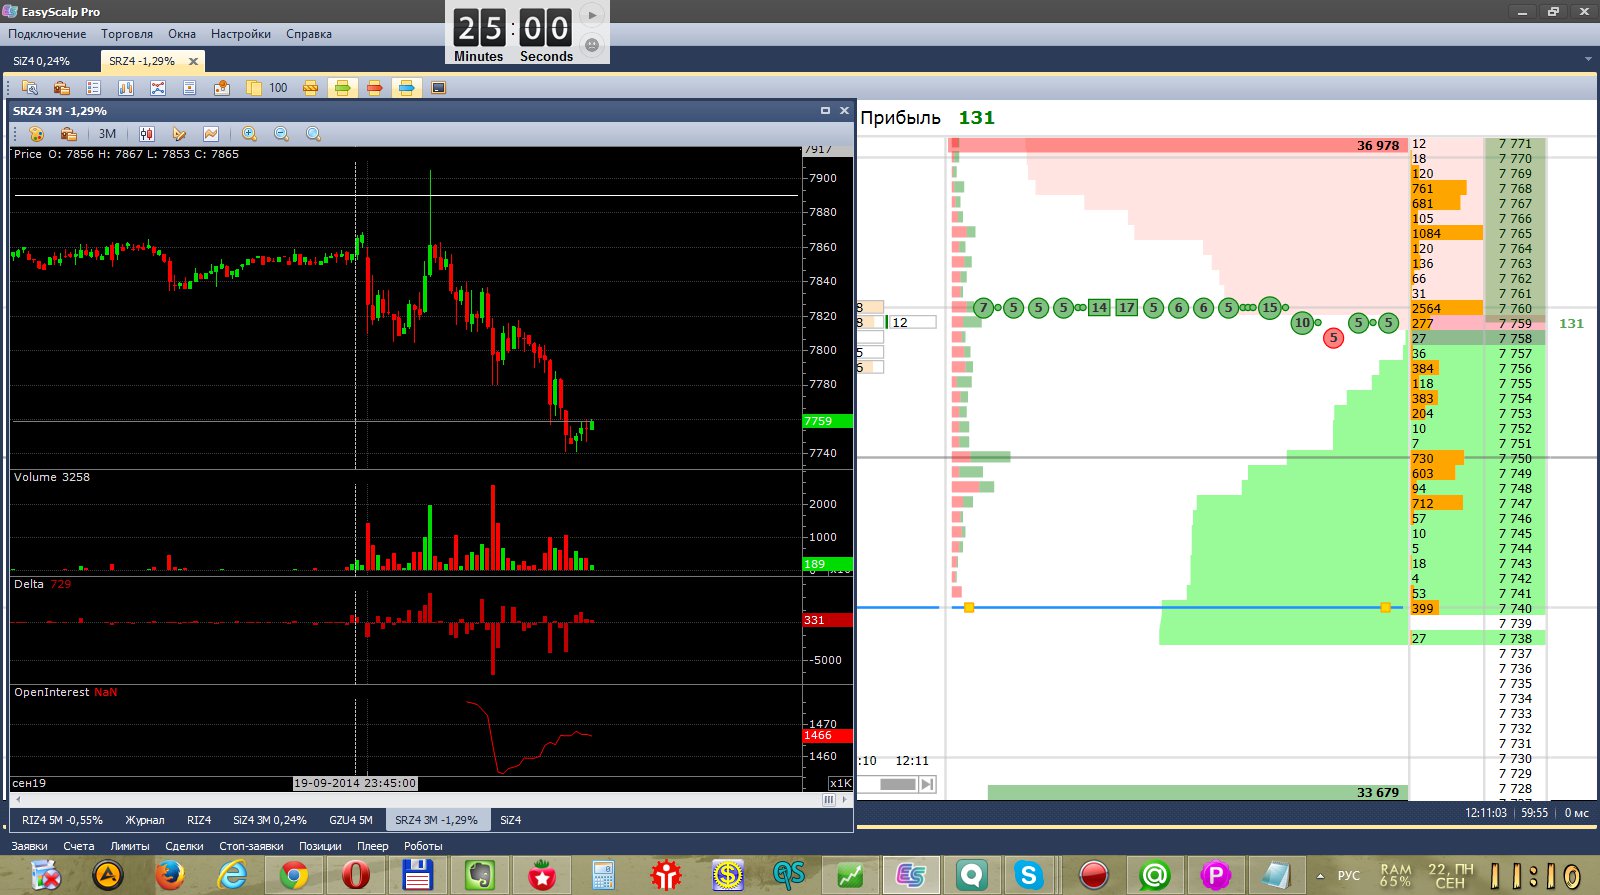Click price level 7 760 in order book
The image size is (1600, 895).
1515,308
